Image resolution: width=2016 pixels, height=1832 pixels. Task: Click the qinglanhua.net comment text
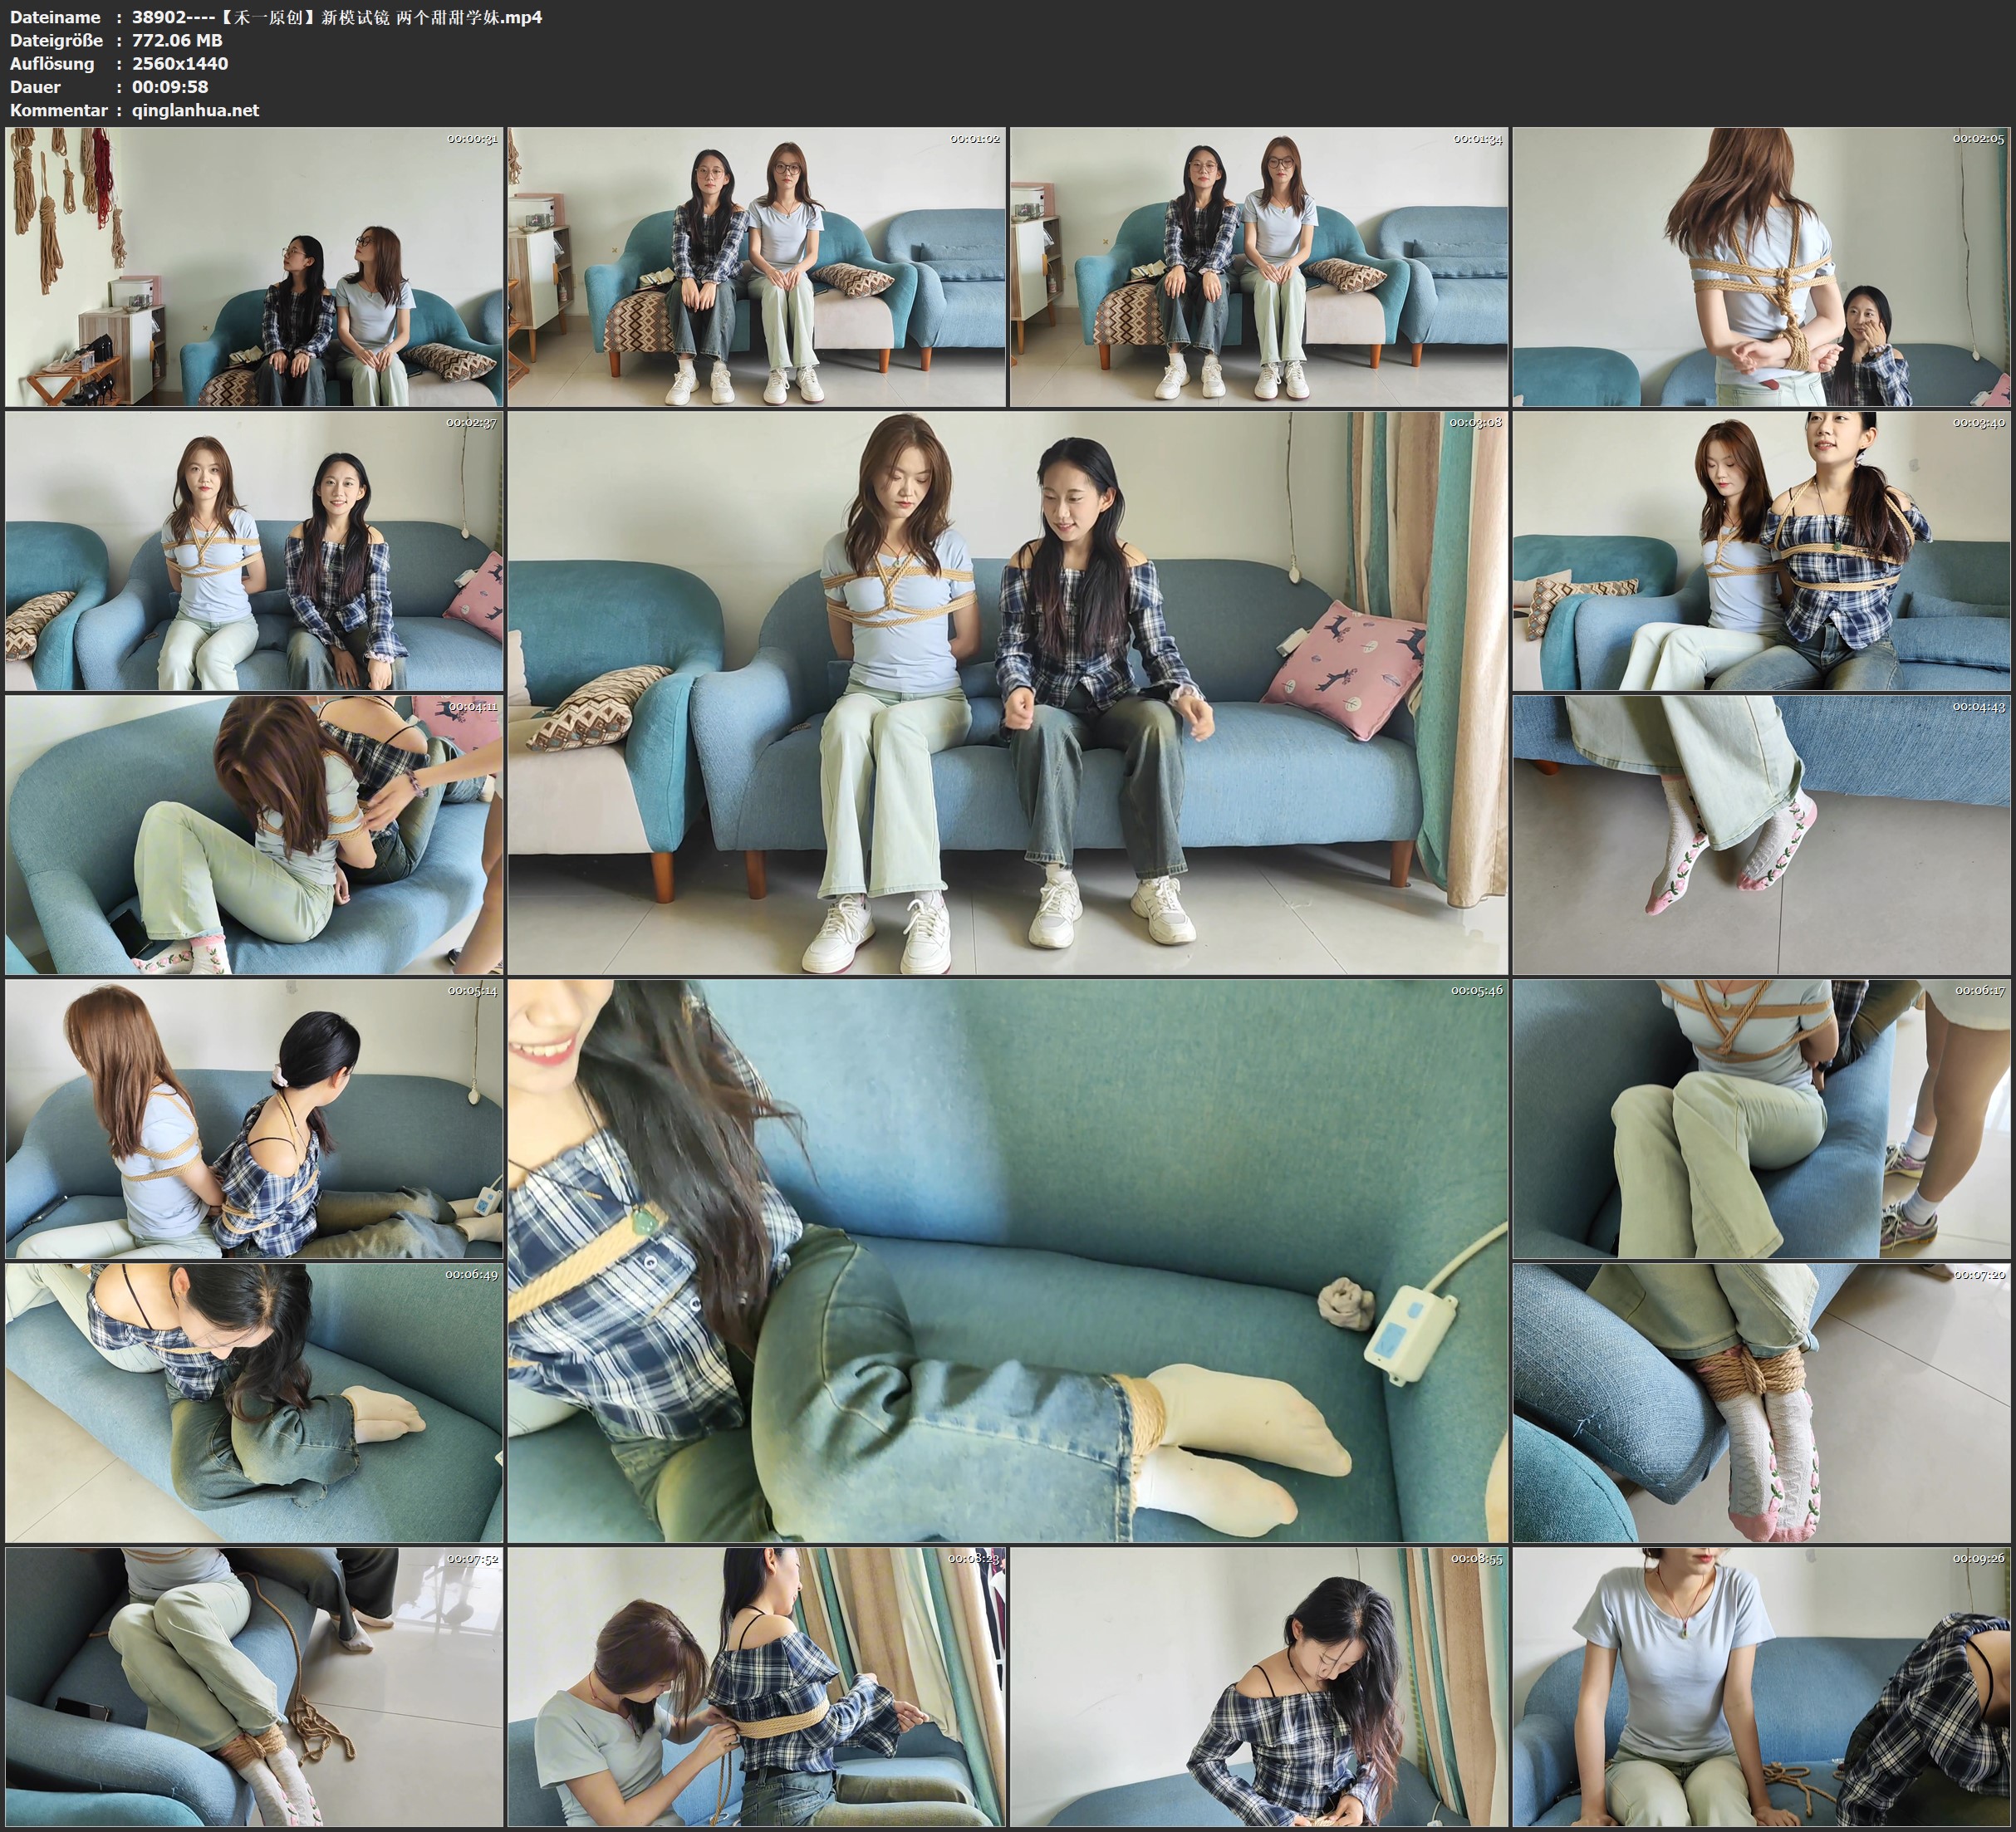coord(195,110)
